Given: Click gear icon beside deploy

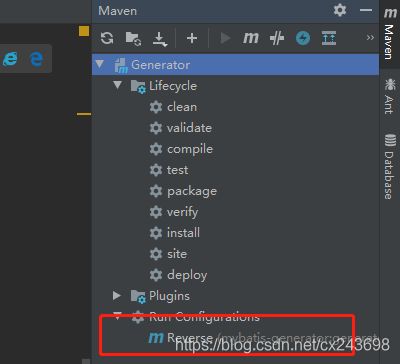Looking at the screenshot, I should [x=156, y=275].
